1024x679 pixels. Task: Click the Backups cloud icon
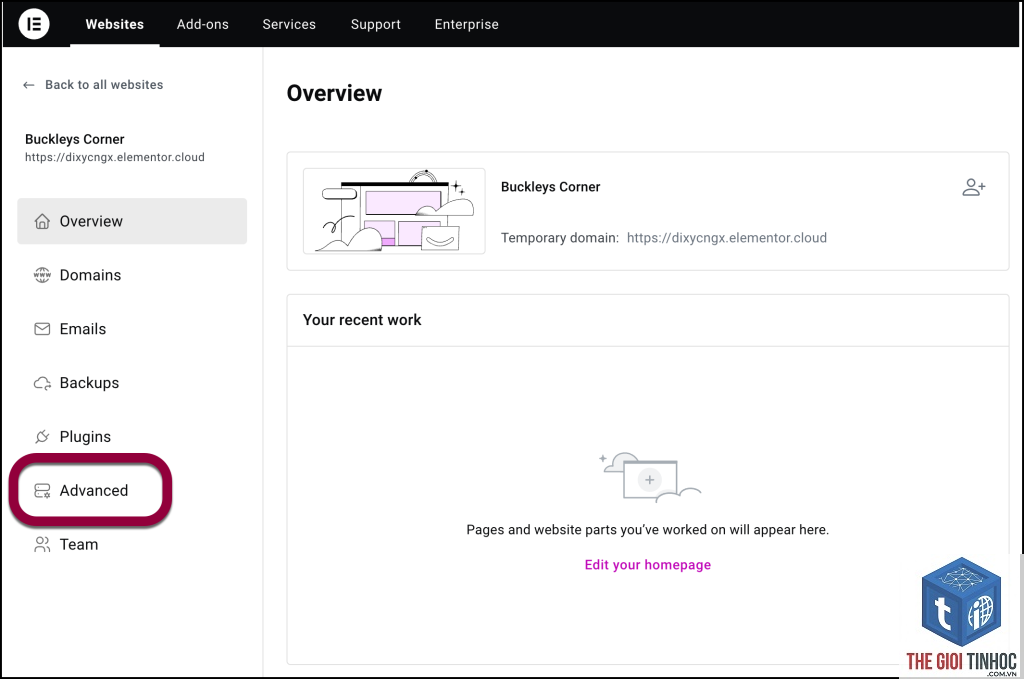coord(42,383)
